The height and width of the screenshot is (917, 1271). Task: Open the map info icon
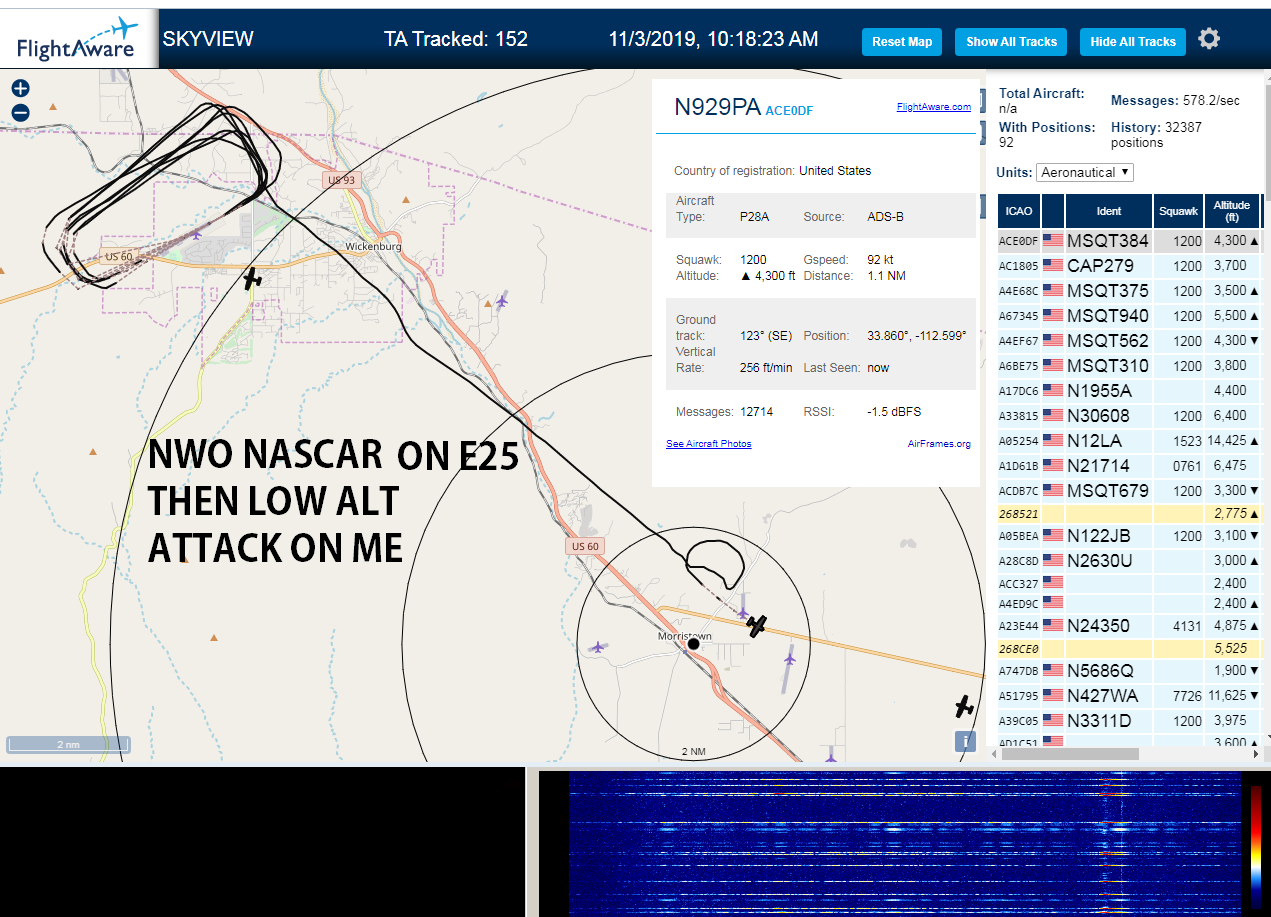(x=965, y=741)
